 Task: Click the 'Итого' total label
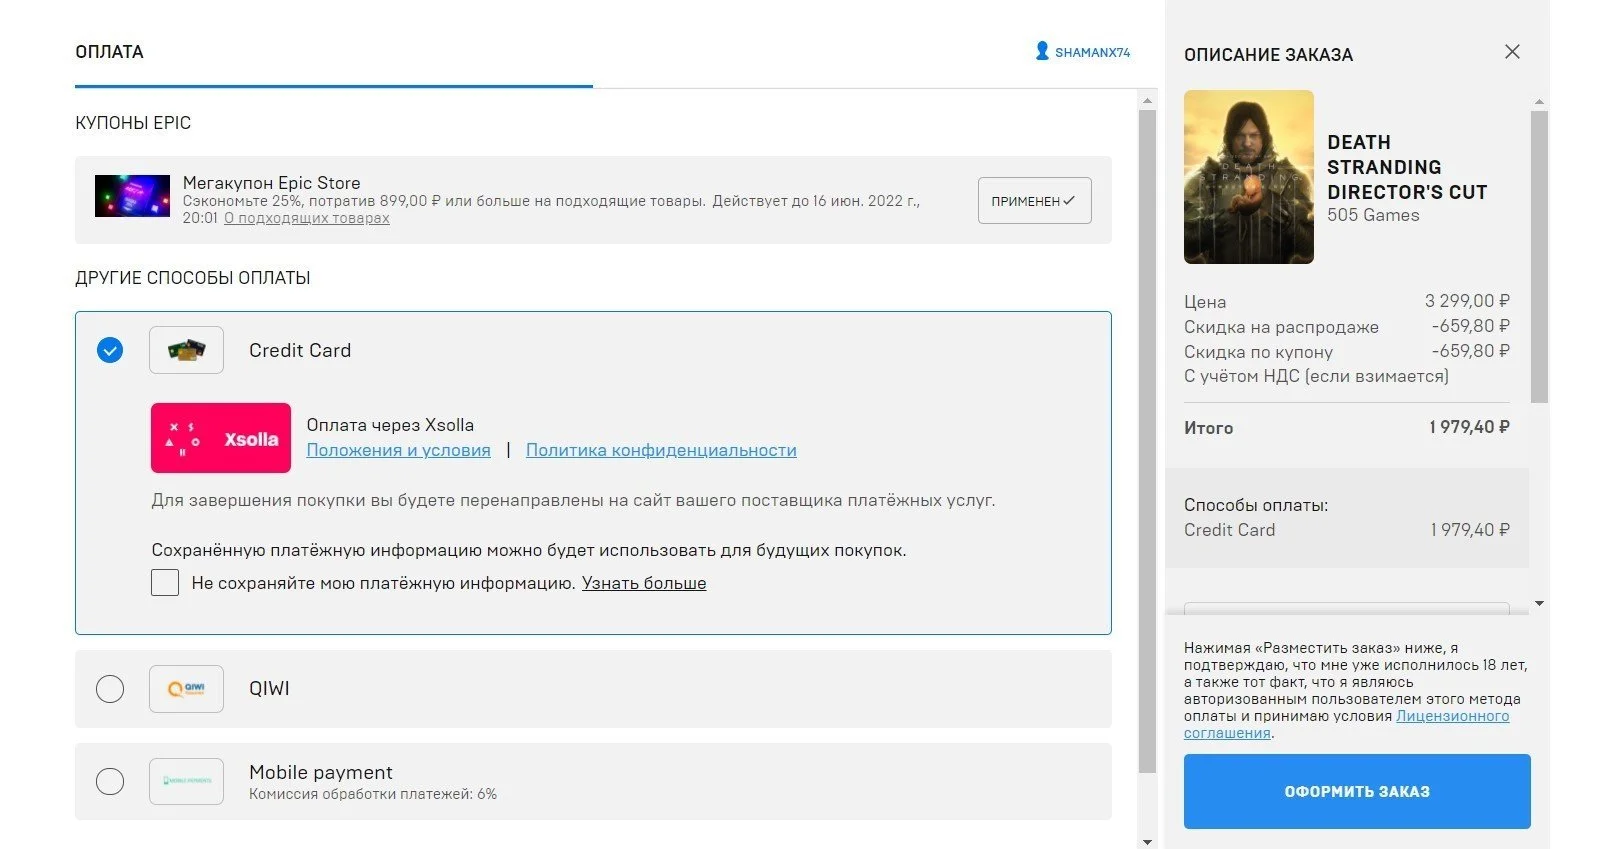1208,428
